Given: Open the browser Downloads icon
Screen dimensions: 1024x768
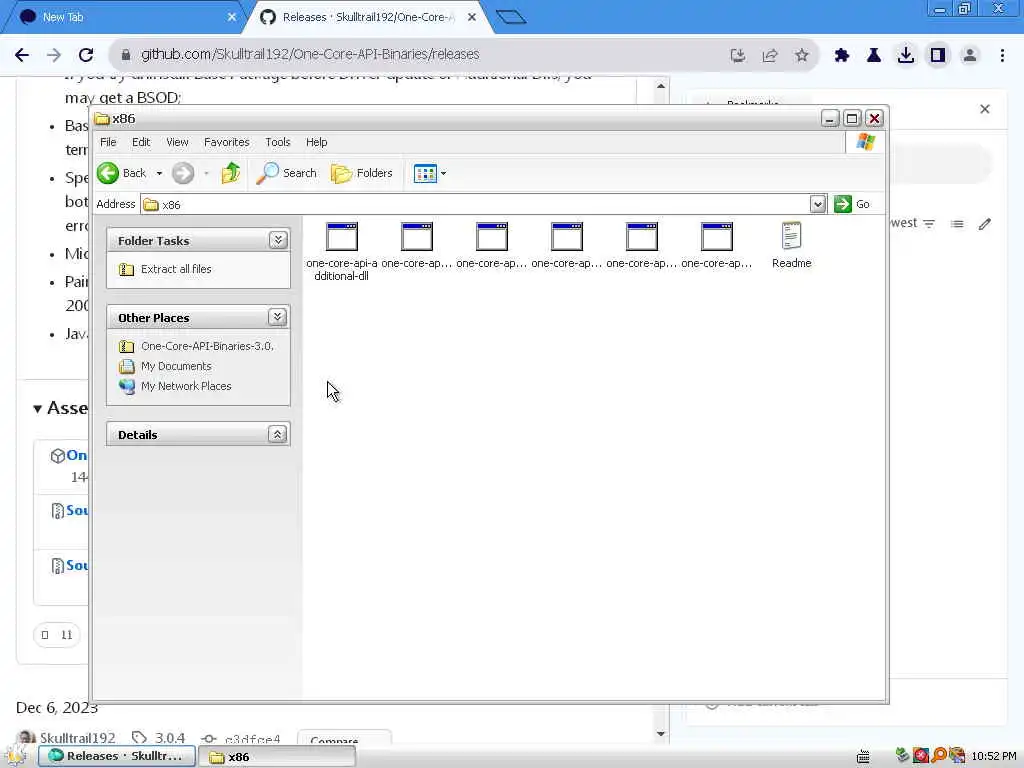Looking at the screenshot, I should click(x=906, y=56).
